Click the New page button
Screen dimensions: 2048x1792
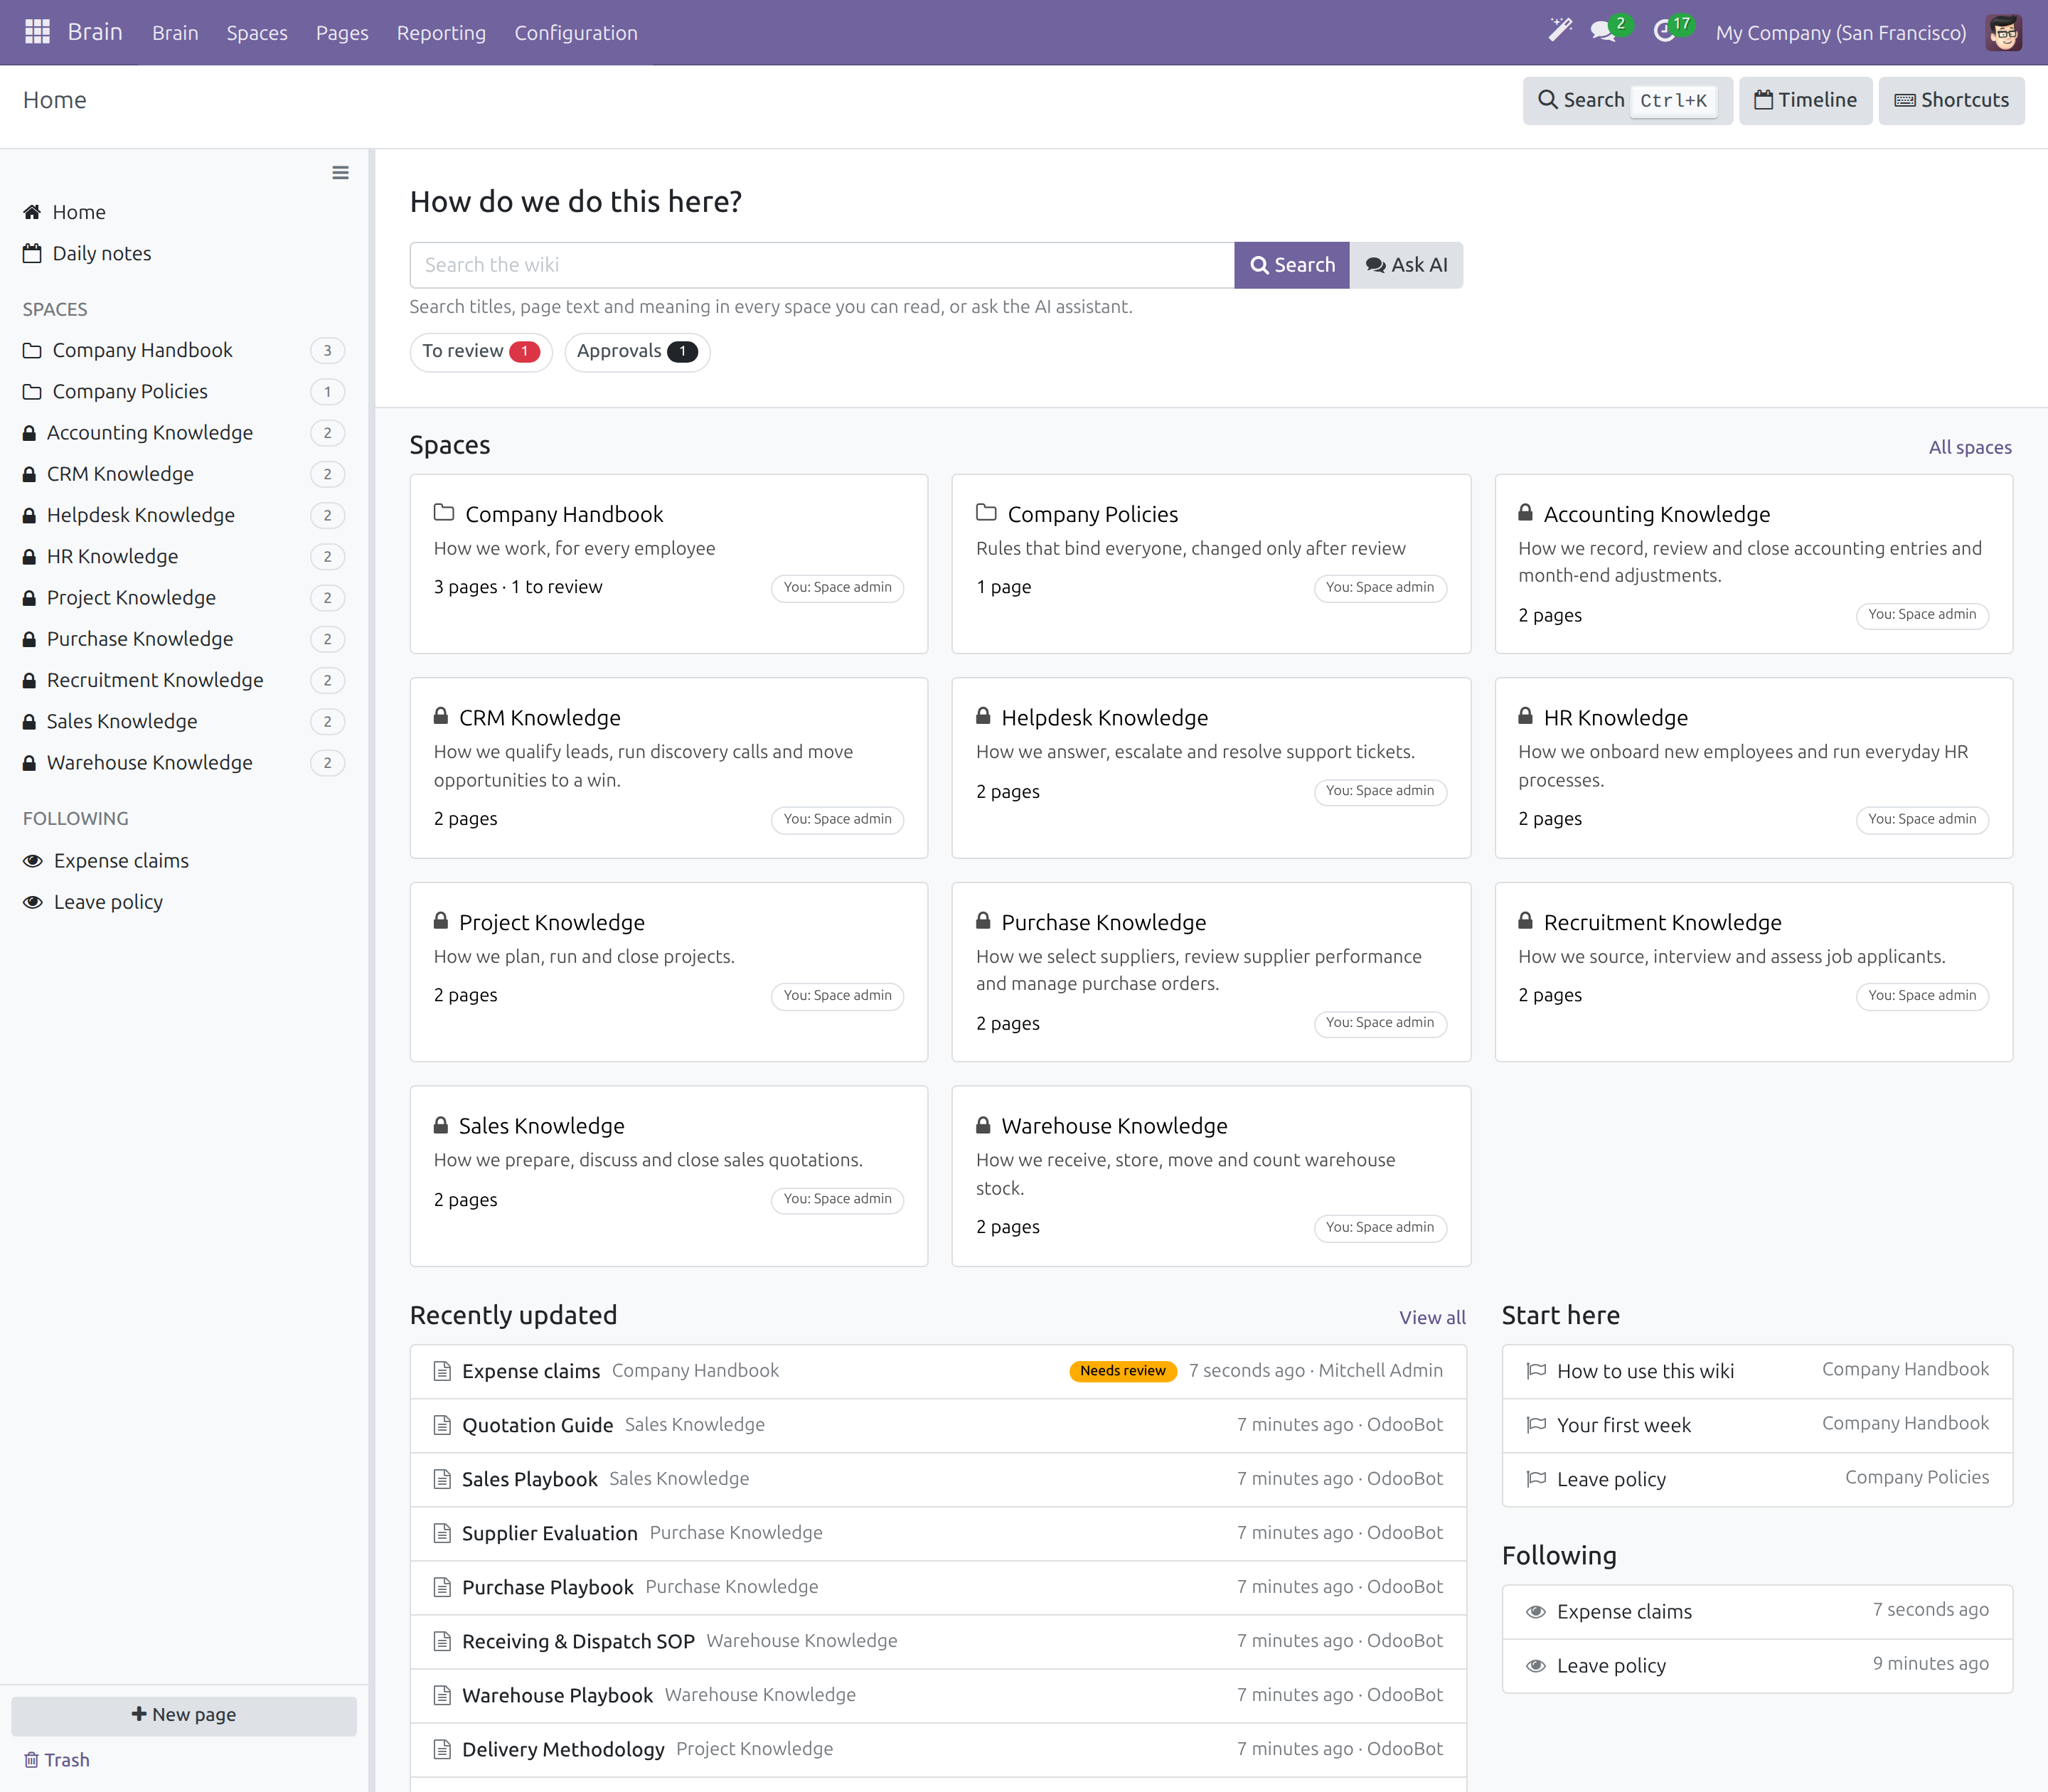tap(184, 1715)
